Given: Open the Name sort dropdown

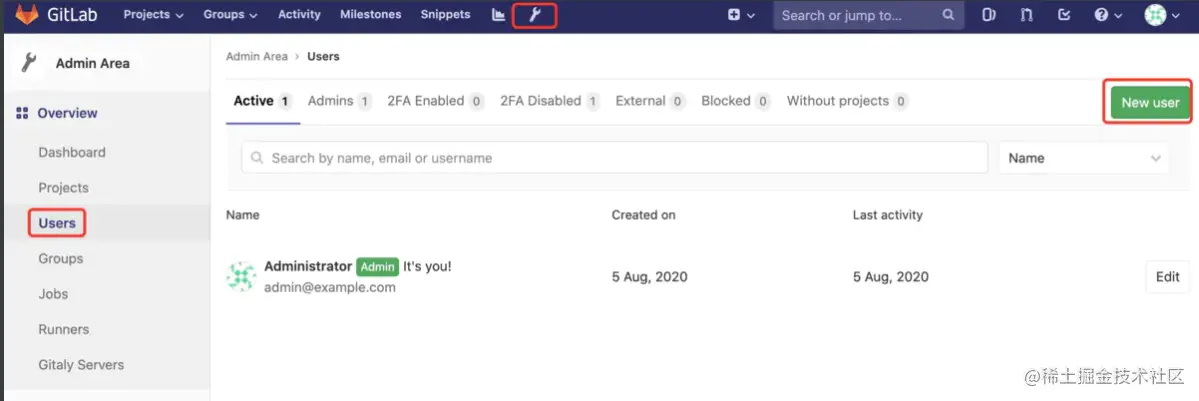Looking at the screenshot, I should (x=1084, y=158).
